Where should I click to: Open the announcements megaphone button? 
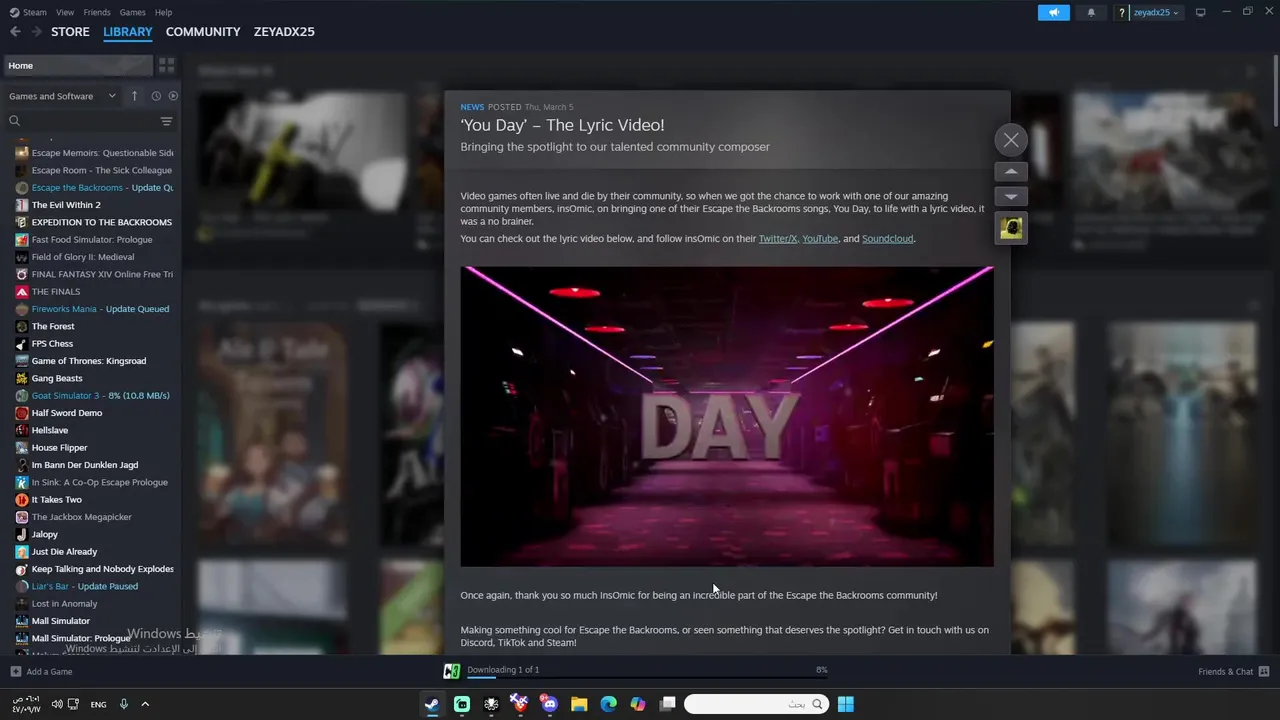tap(1054, 12)
